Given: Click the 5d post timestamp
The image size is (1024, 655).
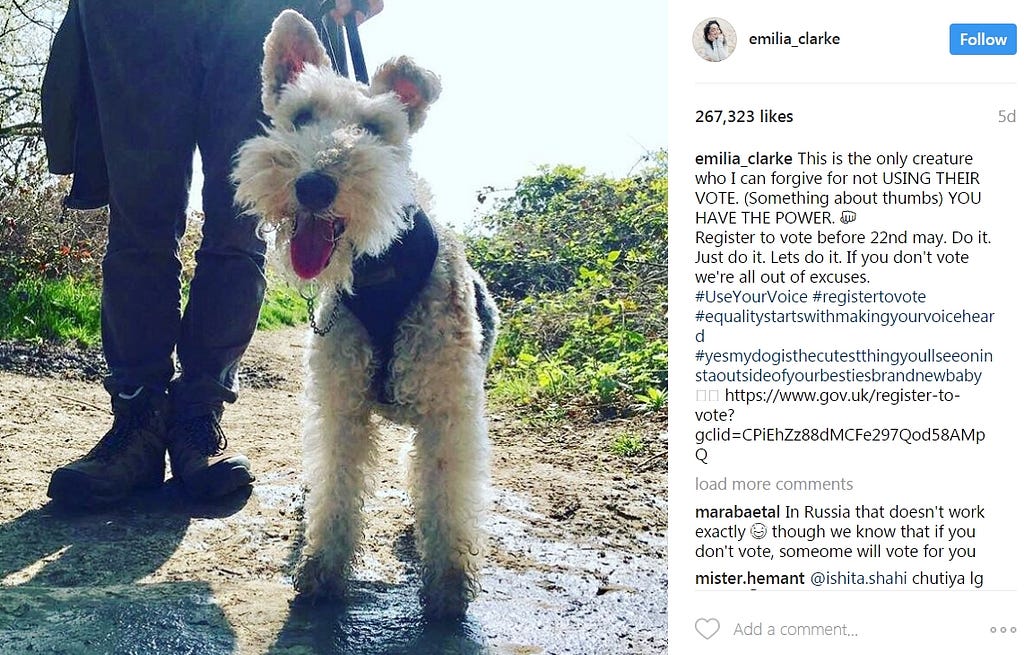Looking at the screenshot, I should point(1006,116).
